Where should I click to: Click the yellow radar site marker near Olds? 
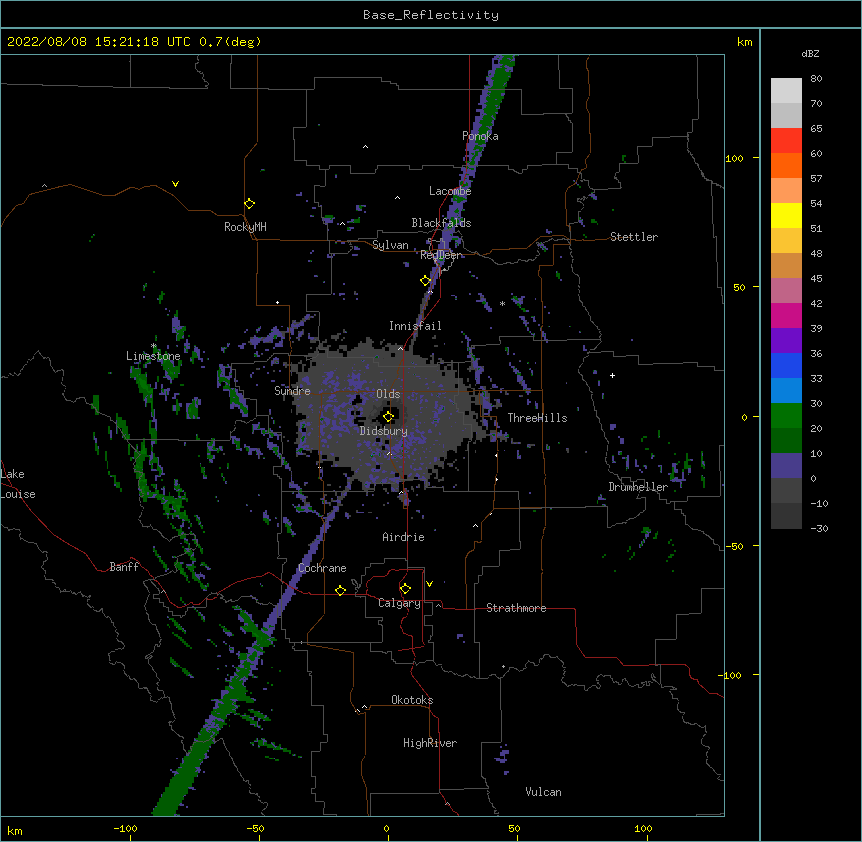388,416
